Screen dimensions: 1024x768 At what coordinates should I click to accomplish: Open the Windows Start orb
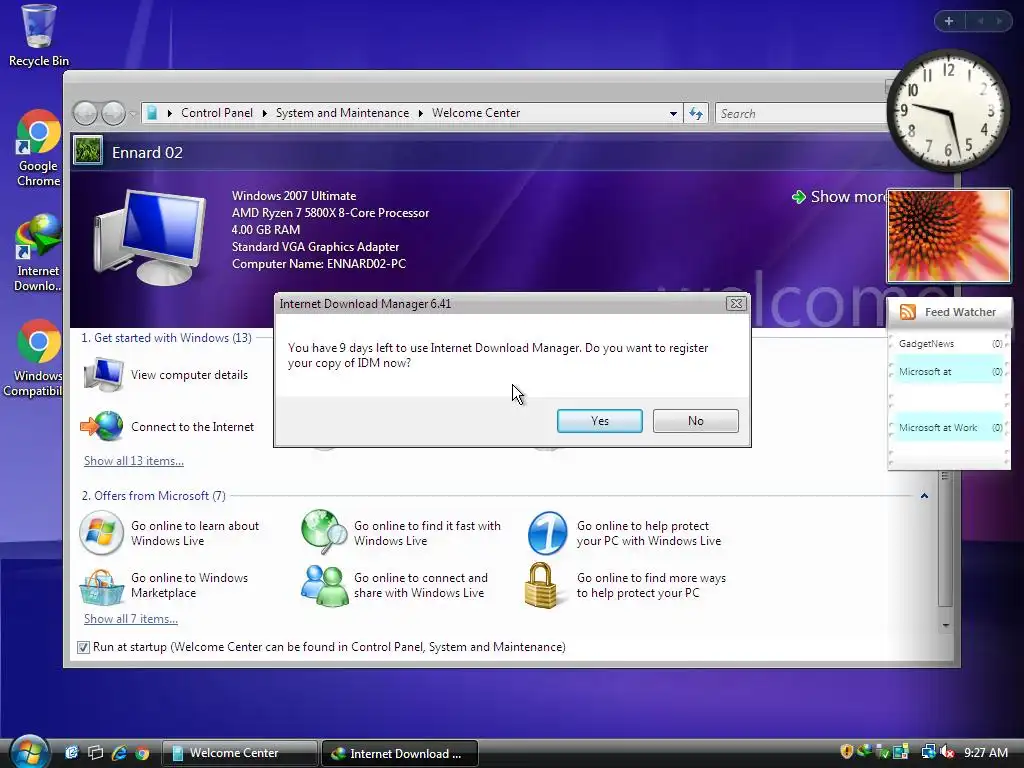tap(28, 751)
